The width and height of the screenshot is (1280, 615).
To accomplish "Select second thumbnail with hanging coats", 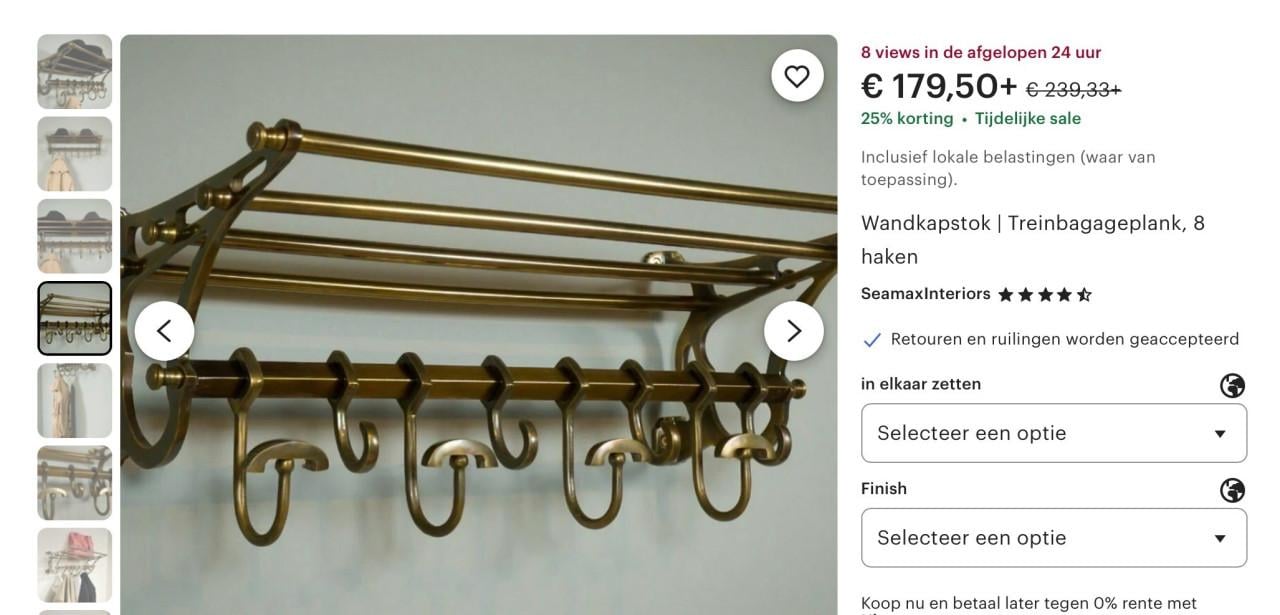I will coord(75,154).
